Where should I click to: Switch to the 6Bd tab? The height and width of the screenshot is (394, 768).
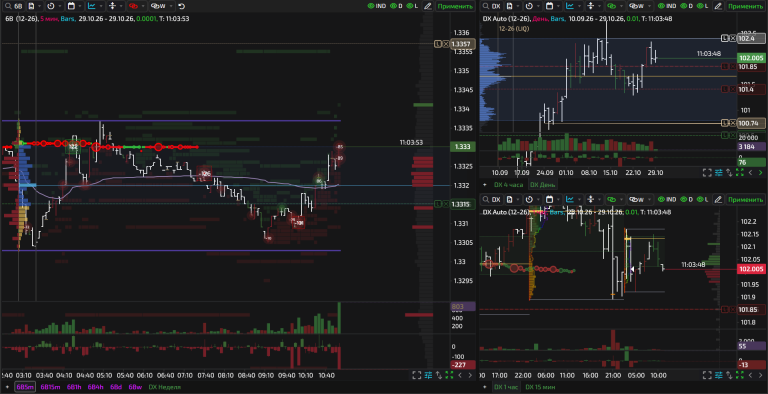tap(116, 387)
